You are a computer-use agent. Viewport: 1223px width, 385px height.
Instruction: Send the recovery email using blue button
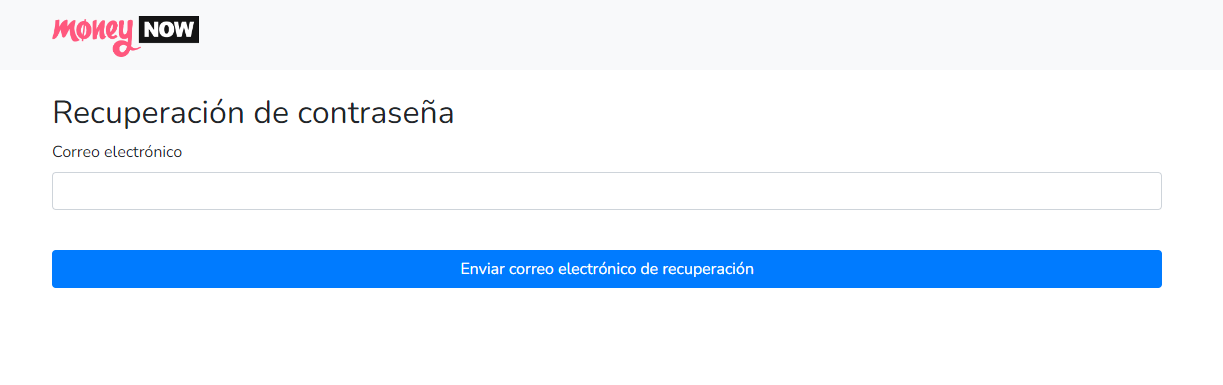pos(606,269)
